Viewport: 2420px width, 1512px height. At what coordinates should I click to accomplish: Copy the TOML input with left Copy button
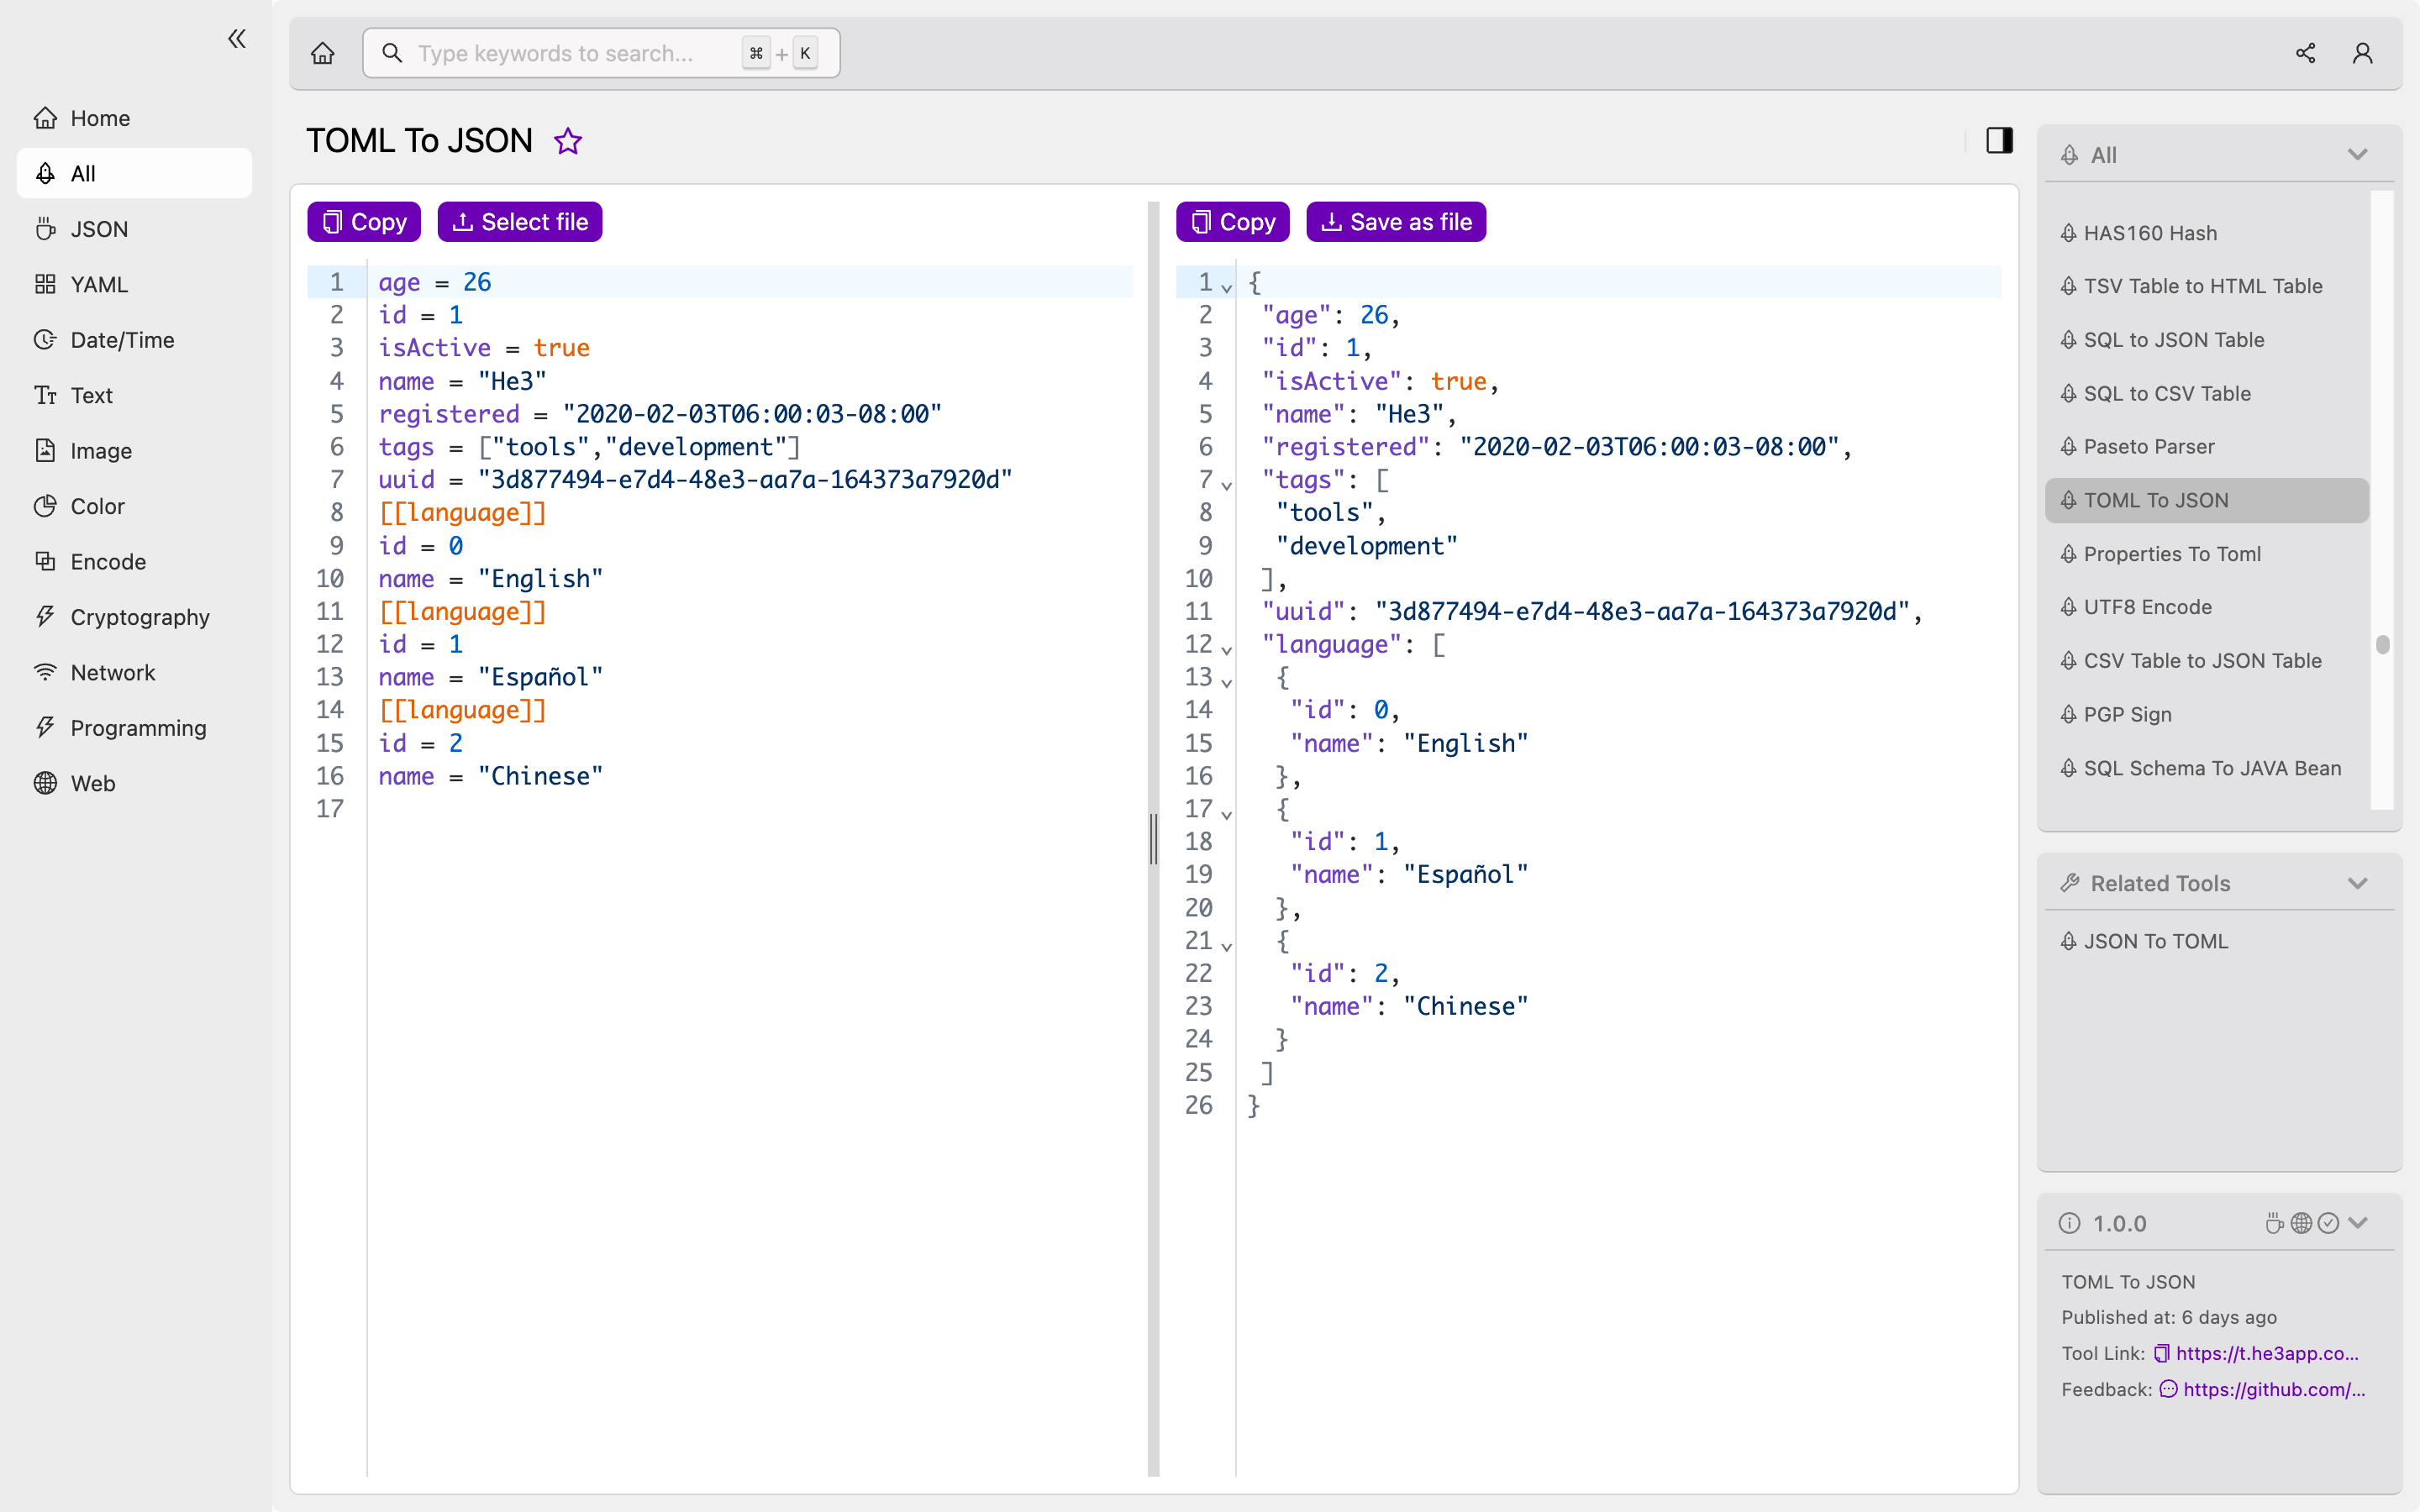tap(364, 222)
